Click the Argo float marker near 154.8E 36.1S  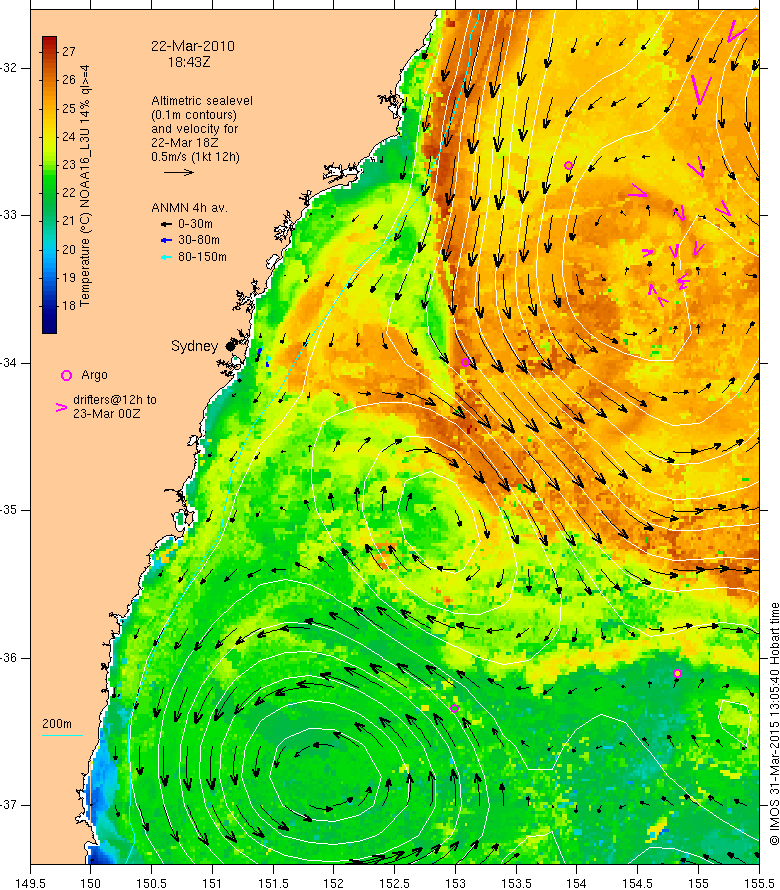677,674
